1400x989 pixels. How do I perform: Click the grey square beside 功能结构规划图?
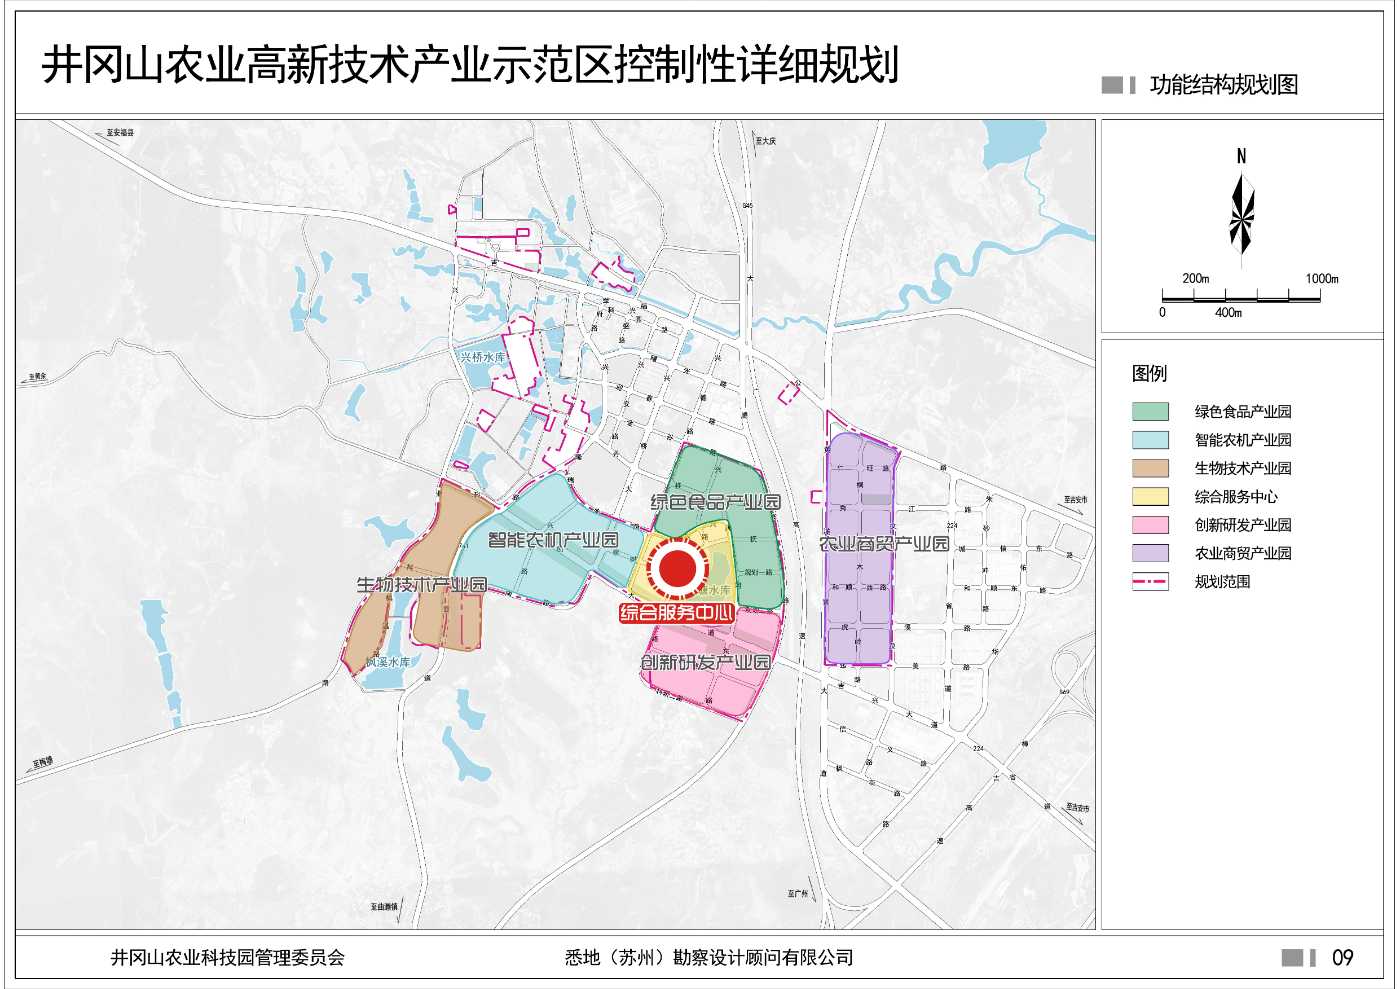click(x=1112, y=85)
